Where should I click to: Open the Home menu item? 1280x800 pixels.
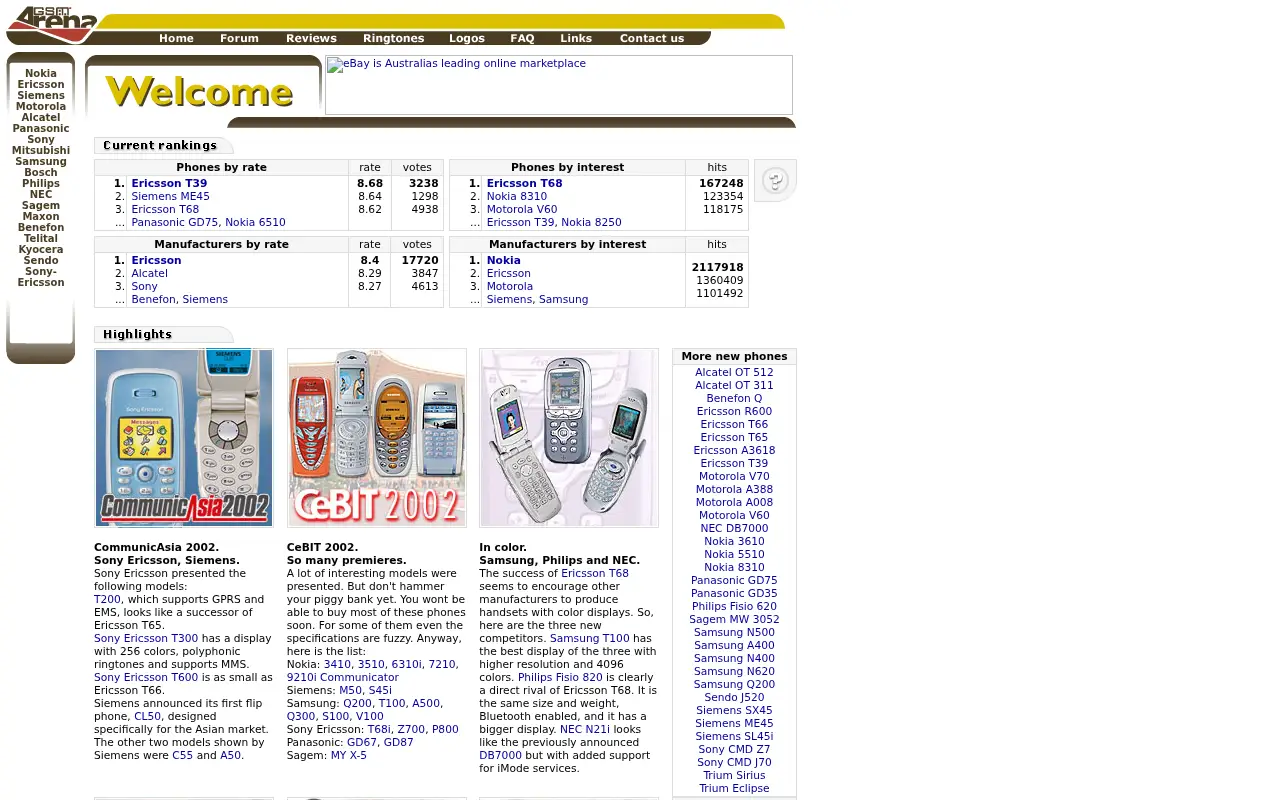pyautogui.click(x=176, y=38)
